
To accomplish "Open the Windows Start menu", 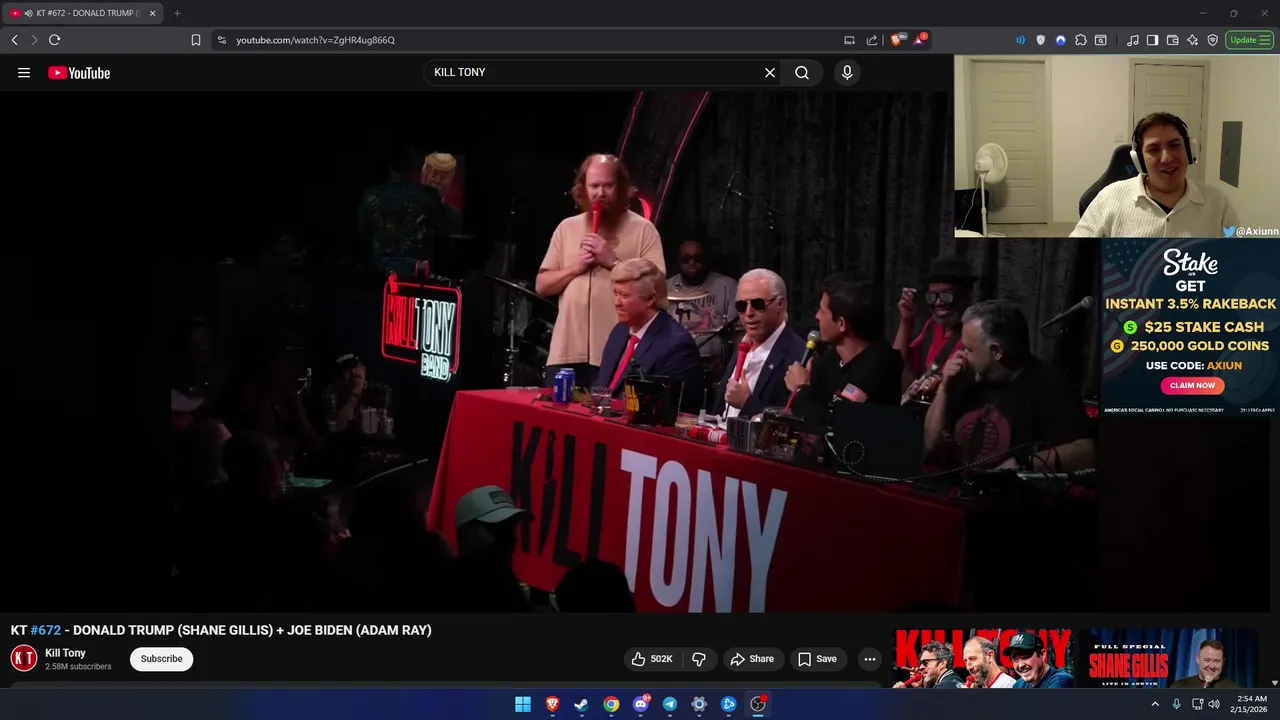I will pyautogui.click(x=523, y=704).
